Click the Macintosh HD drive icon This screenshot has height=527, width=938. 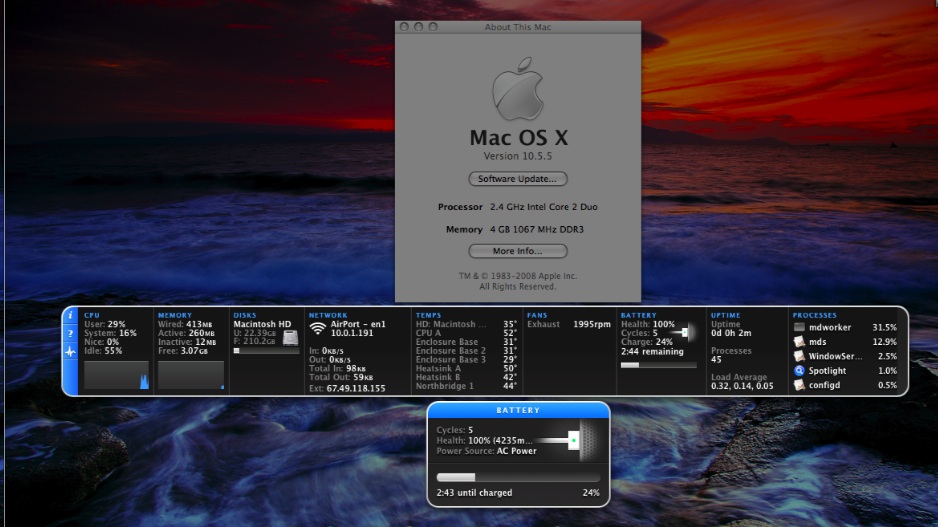pos(290,338)
